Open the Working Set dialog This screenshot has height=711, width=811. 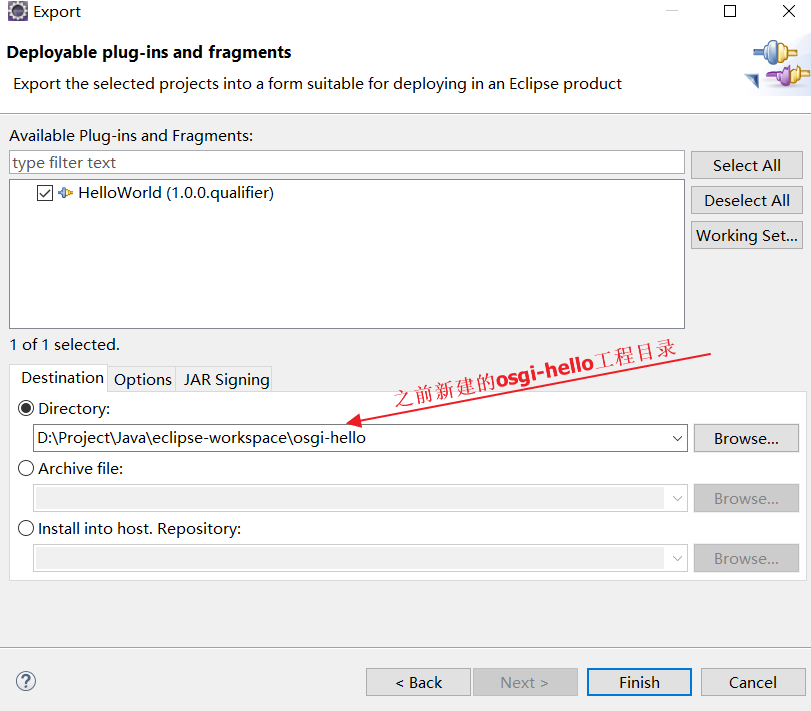[x=747, y=235]
